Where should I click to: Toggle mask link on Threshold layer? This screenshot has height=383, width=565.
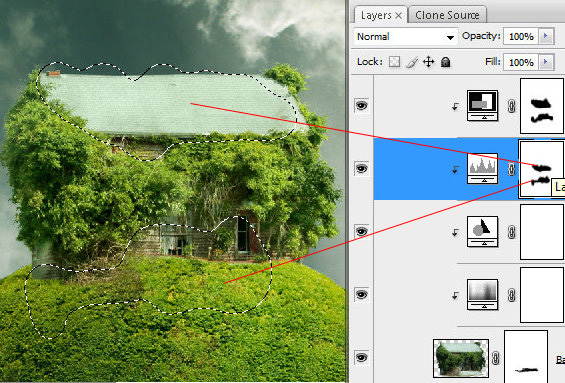[x=511, y=106]
